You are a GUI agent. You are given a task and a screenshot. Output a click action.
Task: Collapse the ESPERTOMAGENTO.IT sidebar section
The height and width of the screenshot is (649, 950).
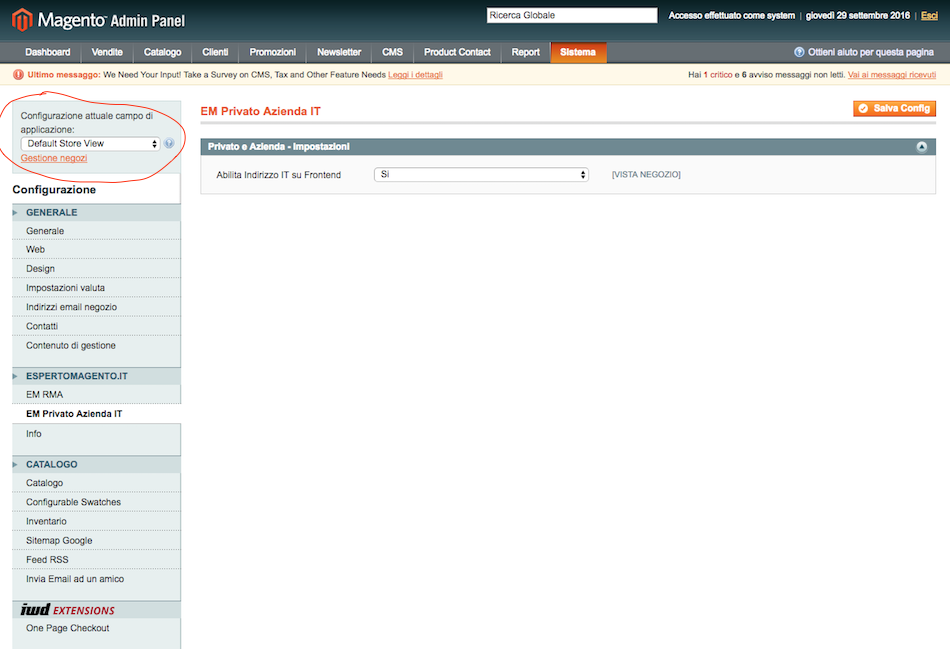[96, 376]
